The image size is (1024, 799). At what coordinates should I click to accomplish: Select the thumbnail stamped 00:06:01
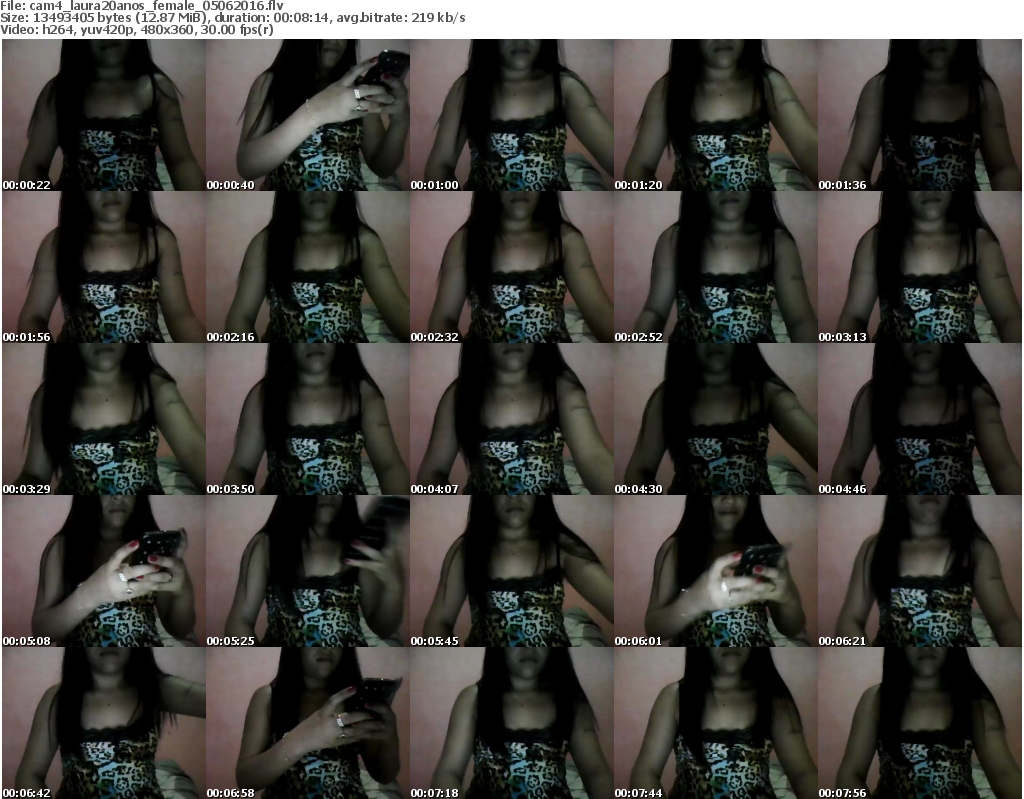[716, 571]
